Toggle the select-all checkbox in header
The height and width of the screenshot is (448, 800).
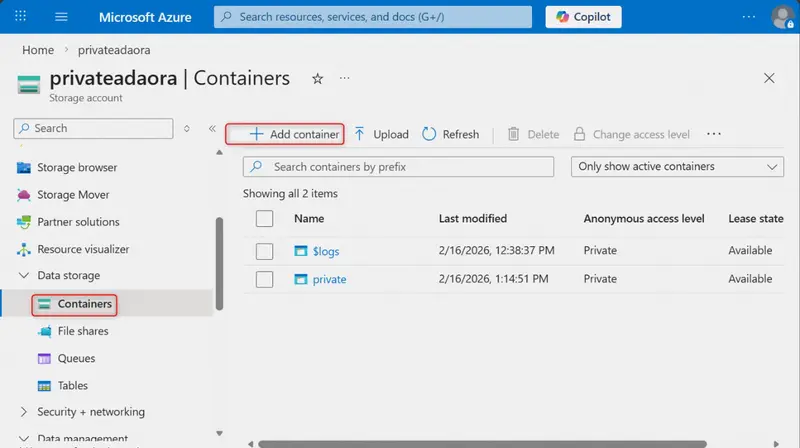(x=264, y=218)
